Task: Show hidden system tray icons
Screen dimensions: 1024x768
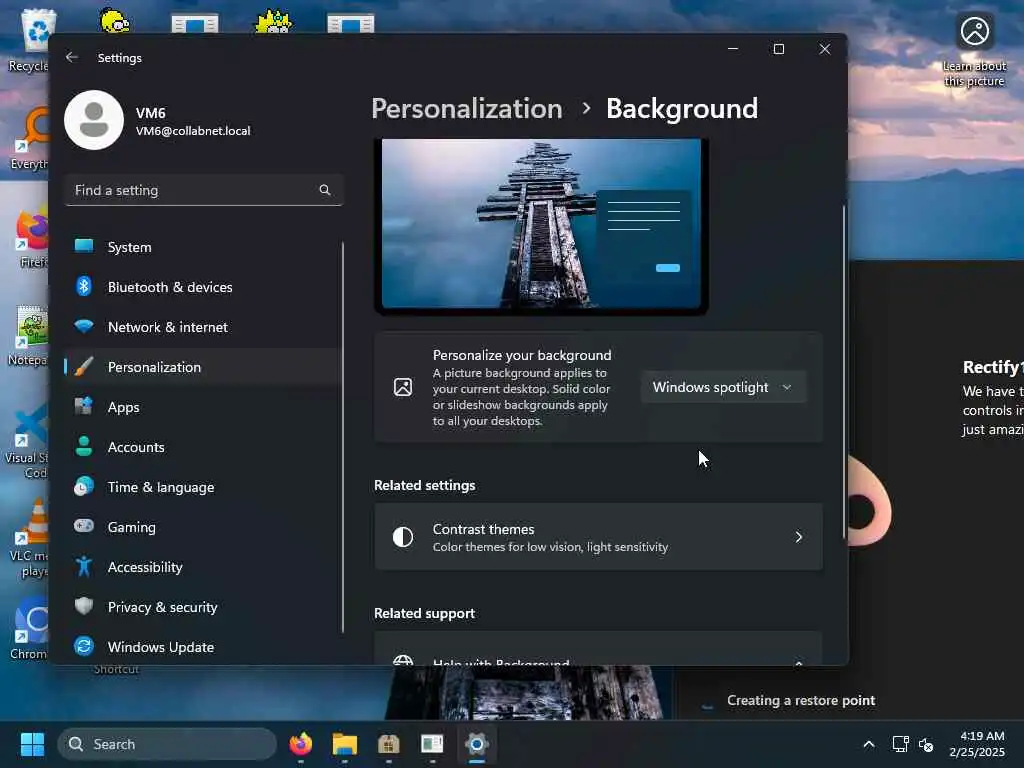Action: (x=869, y=744)
